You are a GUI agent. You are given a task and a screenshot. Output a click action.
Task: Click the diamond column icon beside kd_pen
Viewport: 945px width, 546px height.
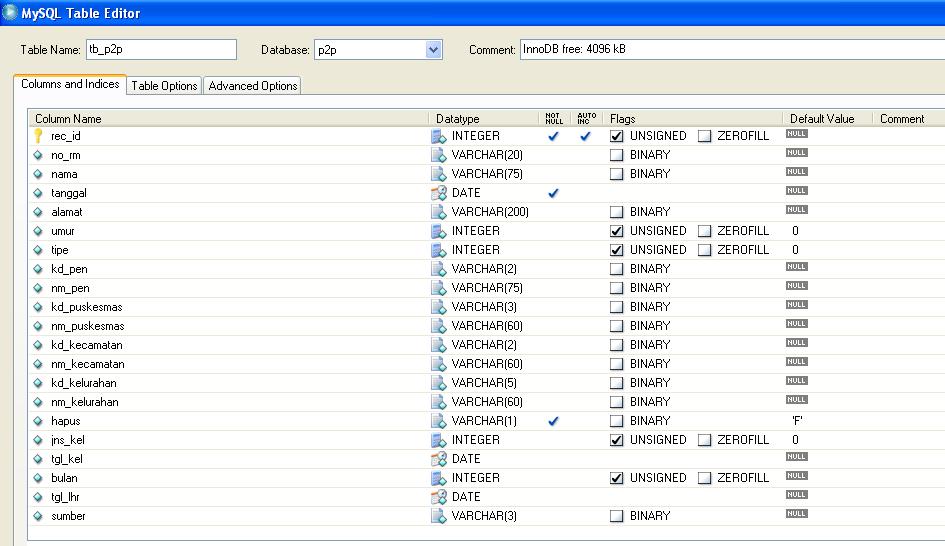click(x=38, y=269)
